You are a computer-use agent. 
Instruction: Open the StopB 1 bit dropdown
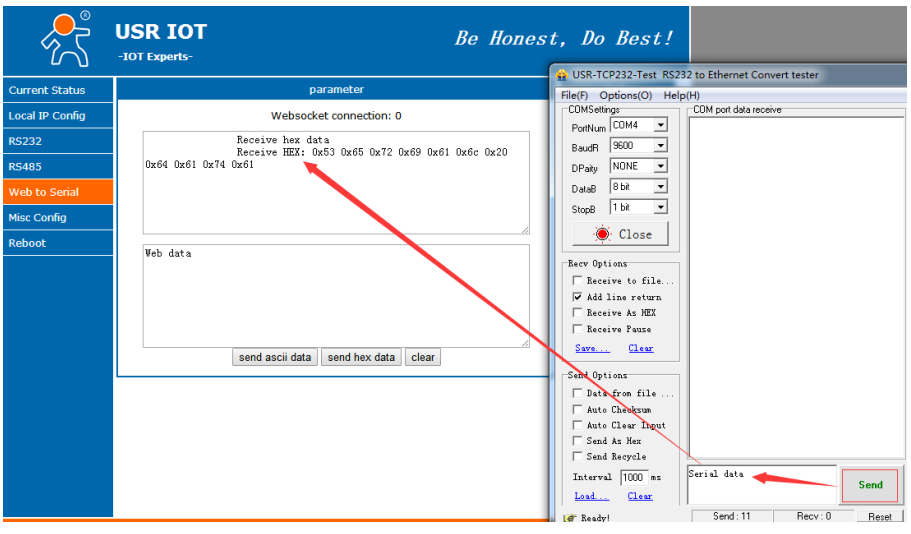pos(661,207)
